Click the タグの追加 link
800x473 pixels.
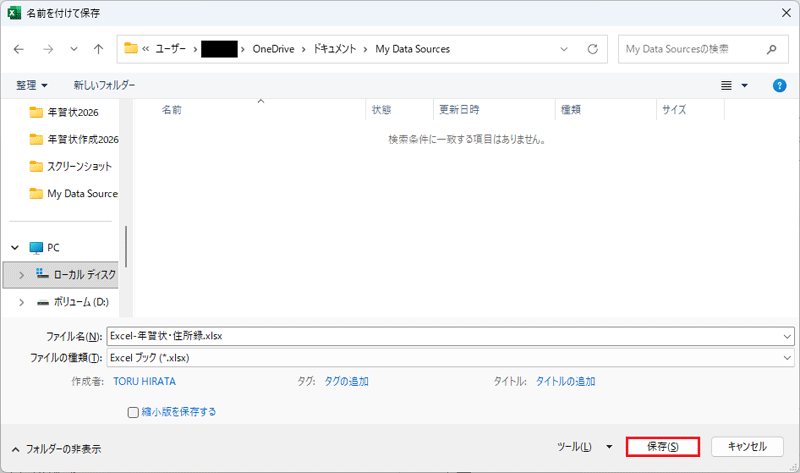point(346,381)
